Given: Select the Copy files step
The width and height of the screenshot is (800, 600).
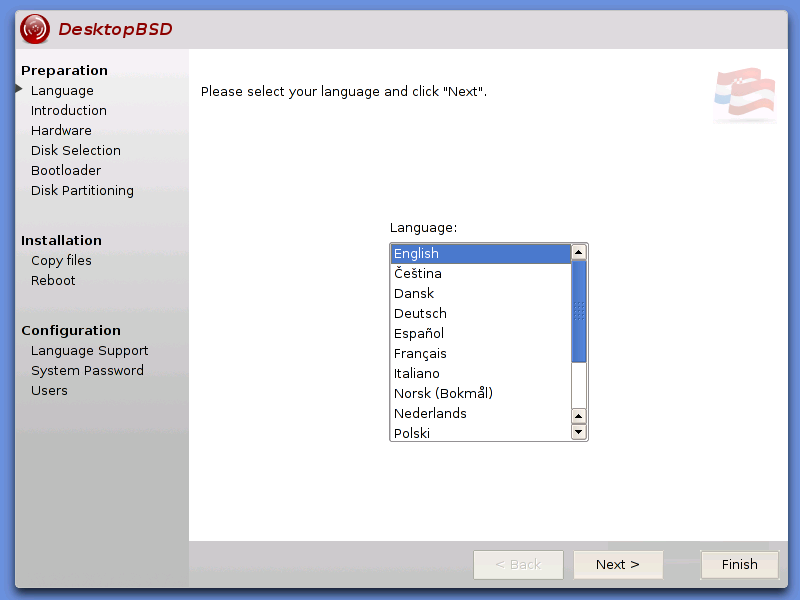Looking at the screenshot, I should point(61,260).
